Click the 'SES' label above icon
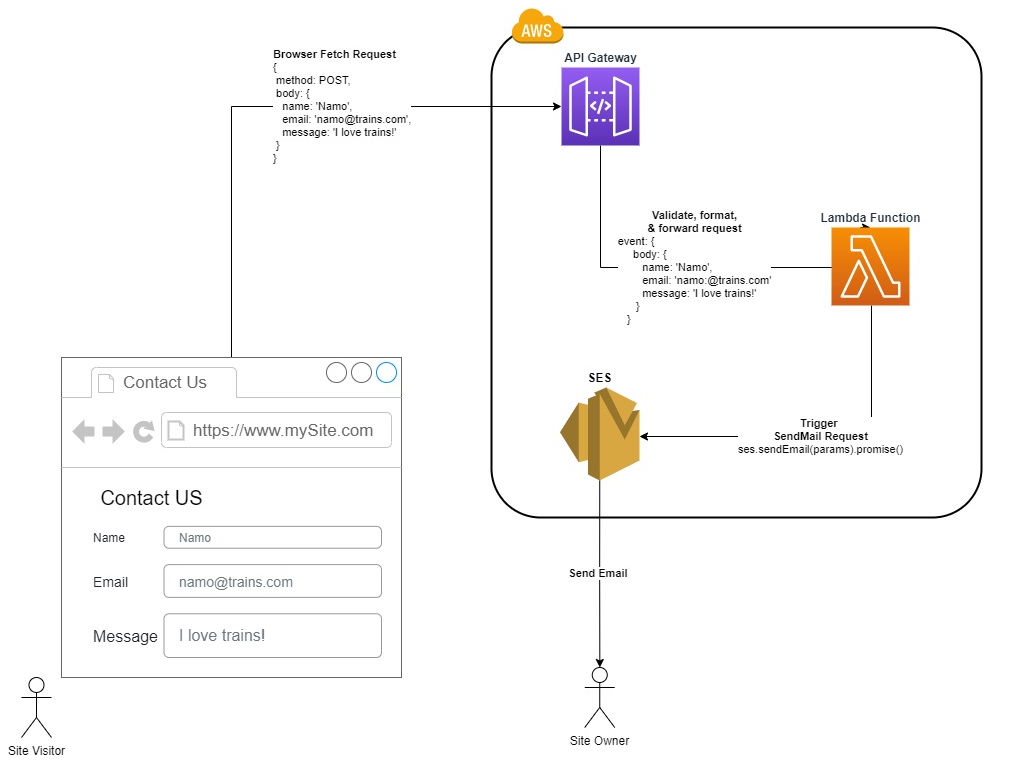Image resolution: width=1010 pixels, height=772 pixels. coord(600,378)
